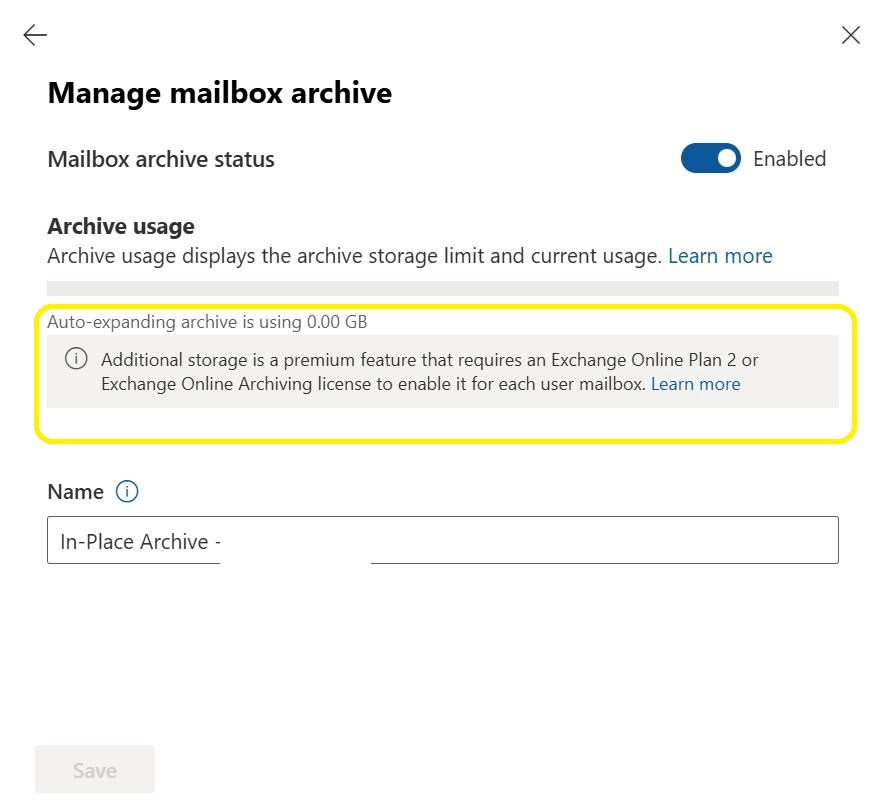Close the Manage mailbox archive panel
The height and width of the screenshot is (810, 885).
point(850,34)
